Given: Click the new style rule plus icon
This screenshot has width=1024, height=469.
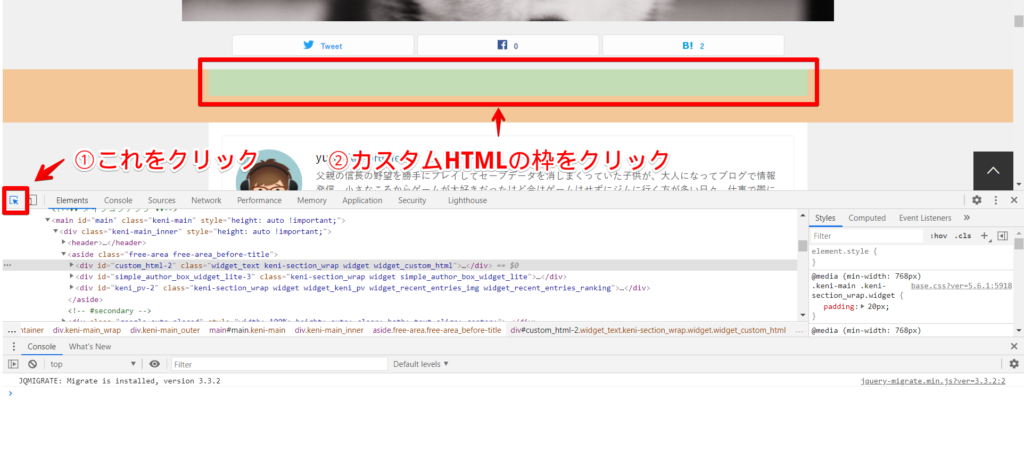Looking at the screenshot, I should (984, 236).
